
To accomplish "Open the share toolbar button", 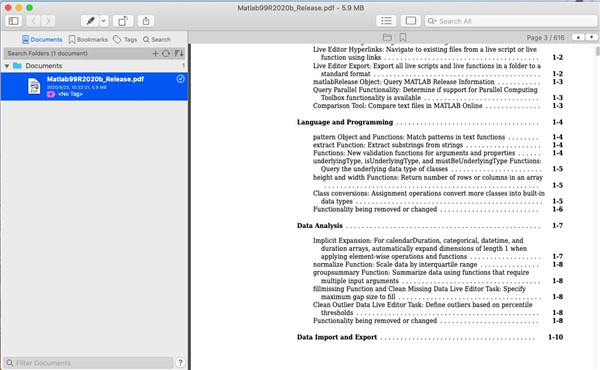I will 146,21.
